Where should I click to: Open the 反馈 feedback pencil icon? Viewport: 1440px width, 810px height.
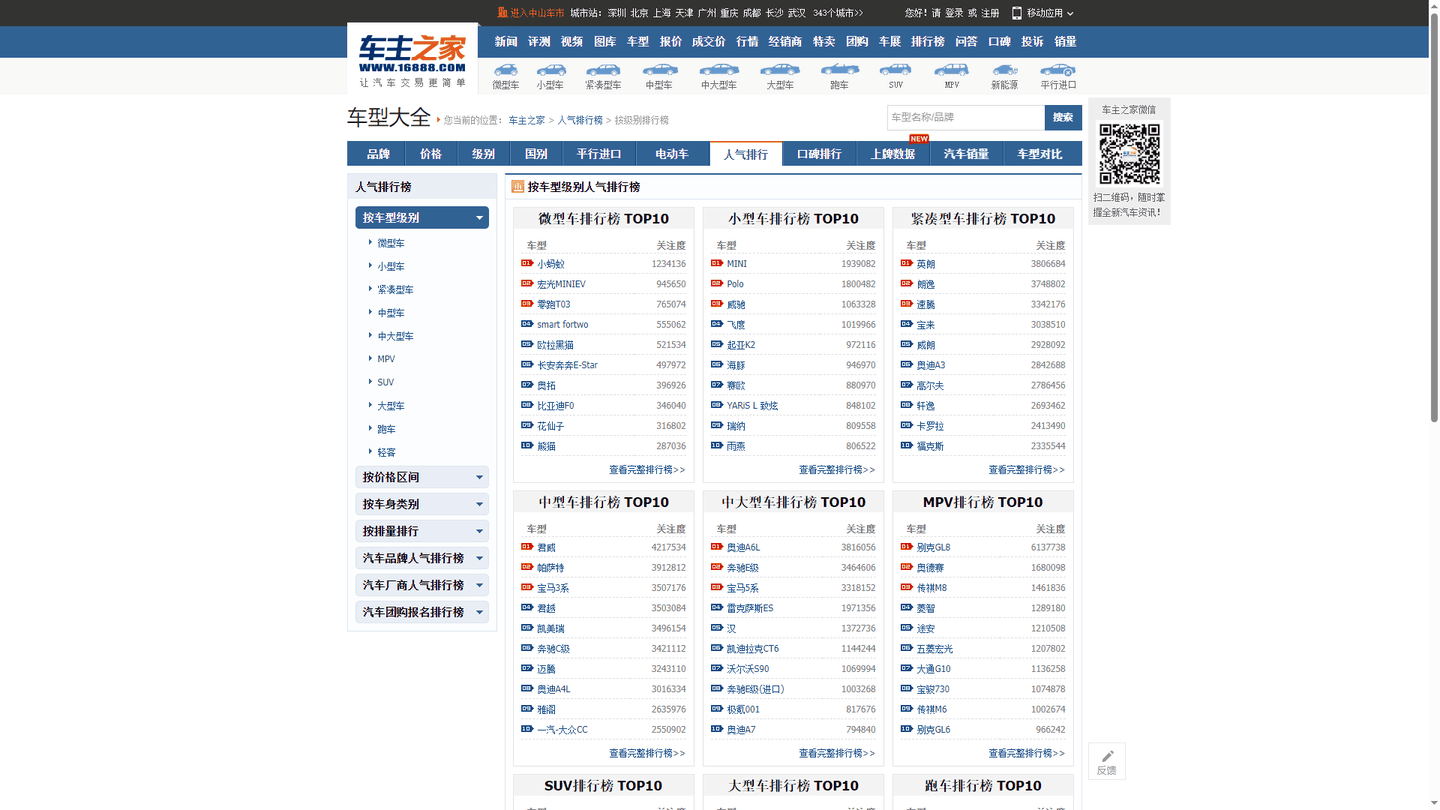(x=1107, y=757)
